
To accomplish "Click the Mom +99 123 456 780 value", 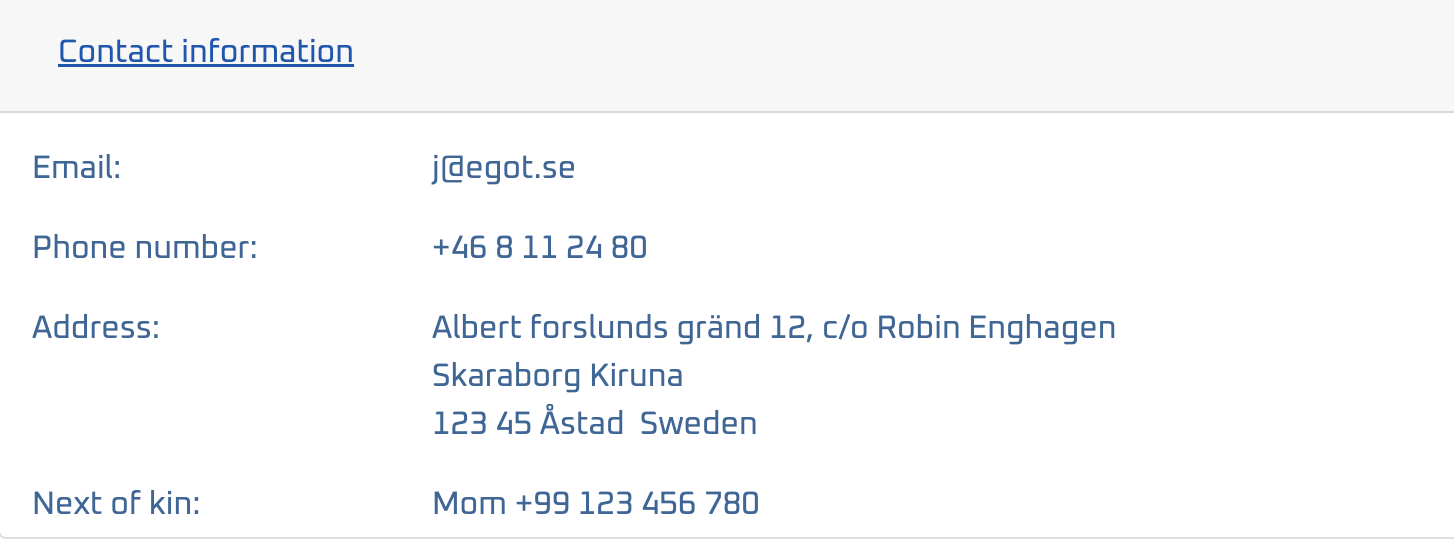I will (596, 503).
